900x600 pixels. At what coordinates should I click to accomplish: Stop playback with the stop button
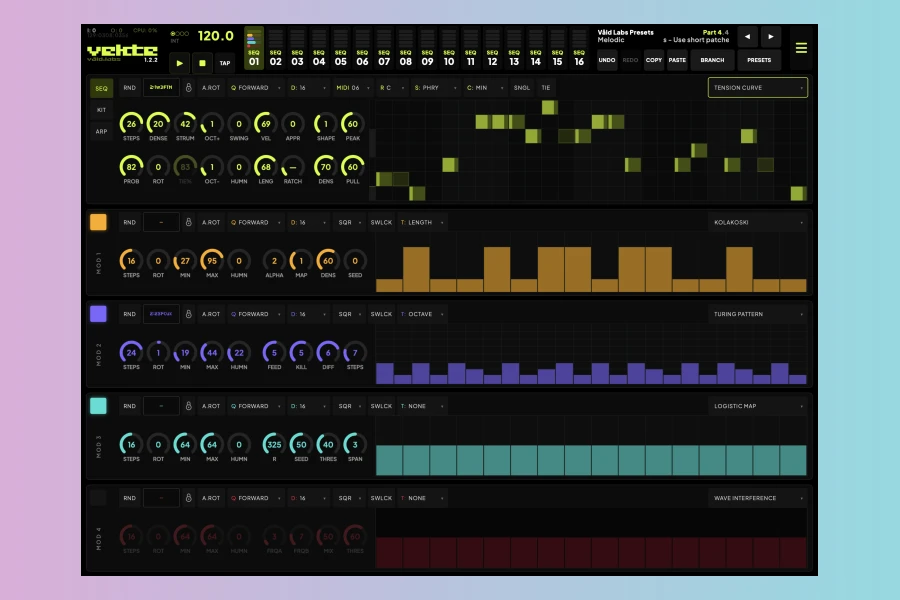click(x=202, y=63)
